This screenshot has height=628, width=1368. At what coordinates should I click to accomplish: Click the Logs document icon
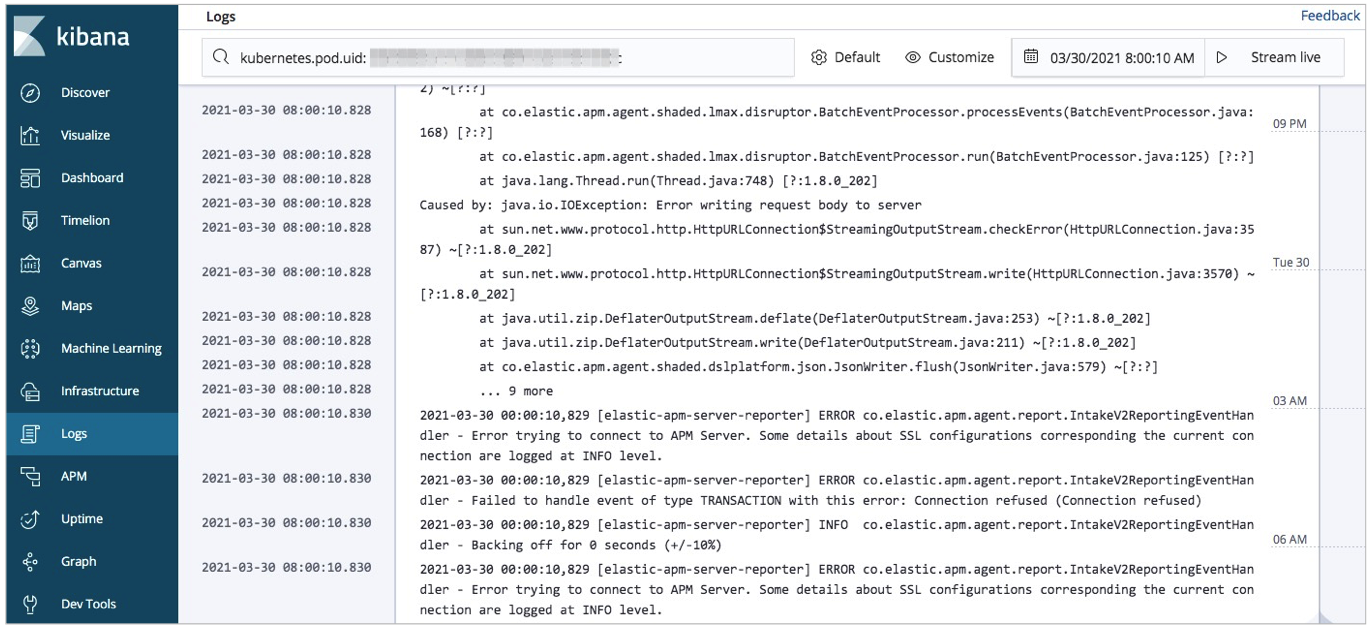30,434
